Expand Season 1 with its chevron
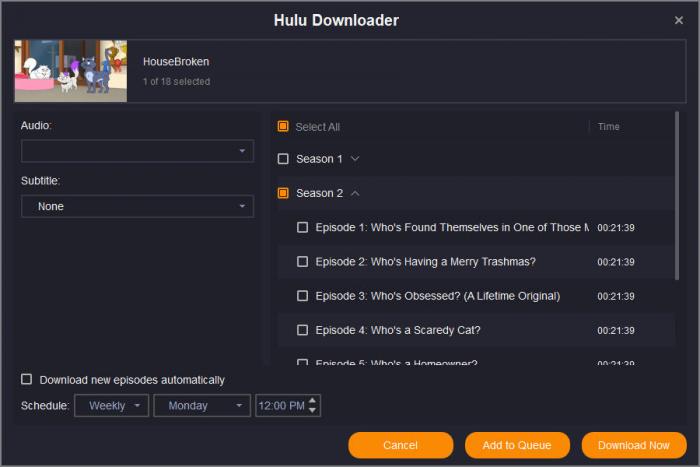 [x=355, y=159]
